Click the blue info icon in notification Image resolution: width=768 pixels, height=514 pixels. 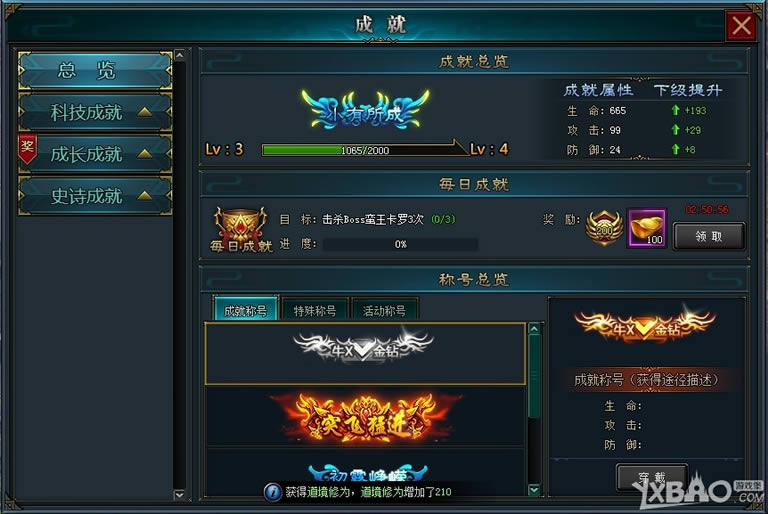(272, 491)
